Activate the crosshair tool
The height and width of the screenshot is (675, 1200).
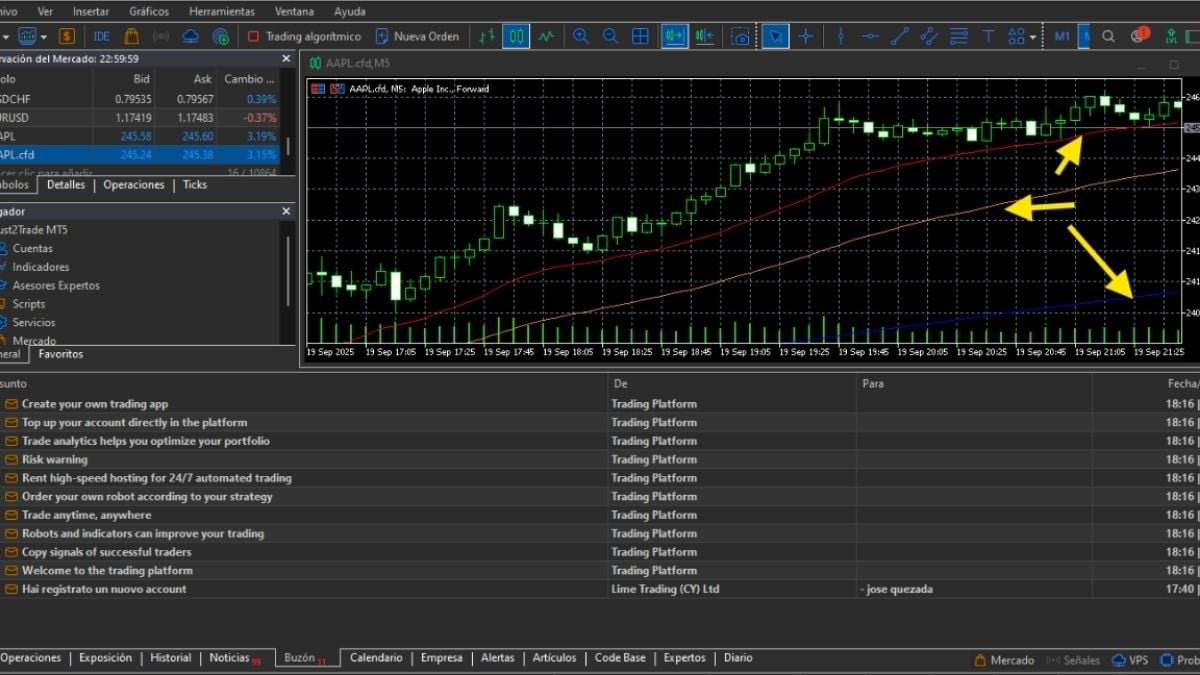806,35
